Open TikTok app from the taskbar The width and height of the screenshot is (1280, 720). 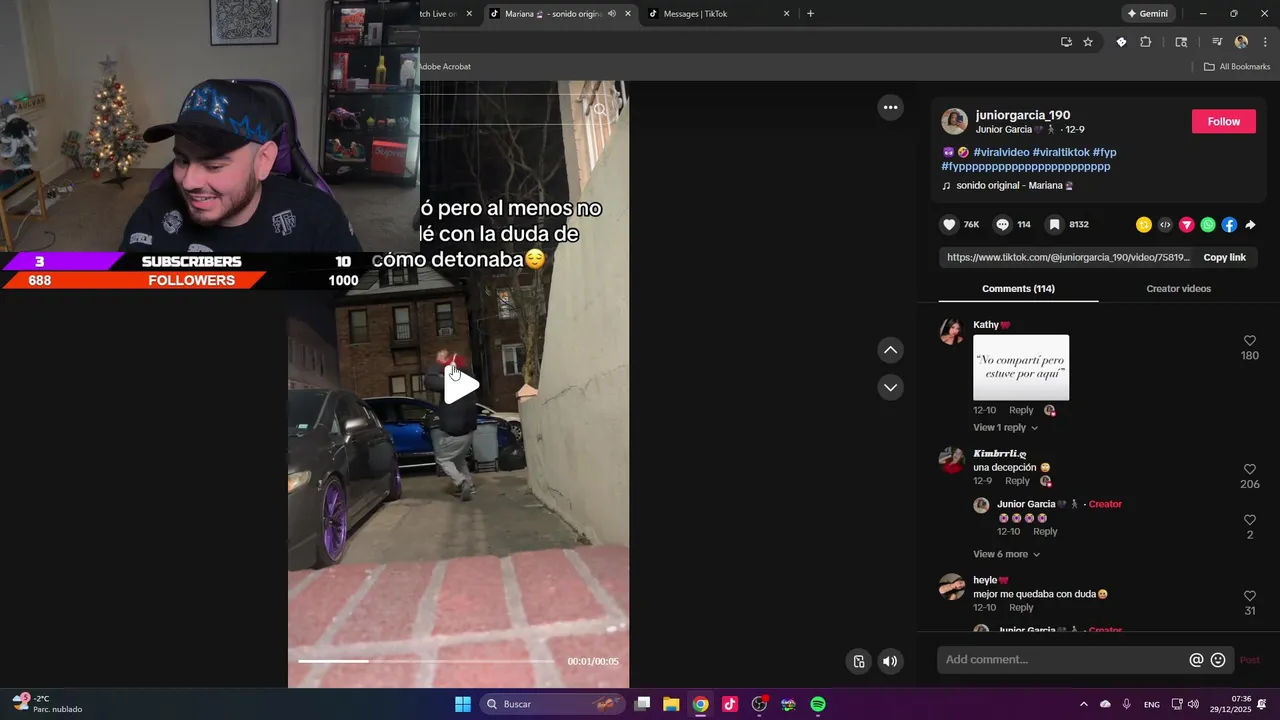730,704
